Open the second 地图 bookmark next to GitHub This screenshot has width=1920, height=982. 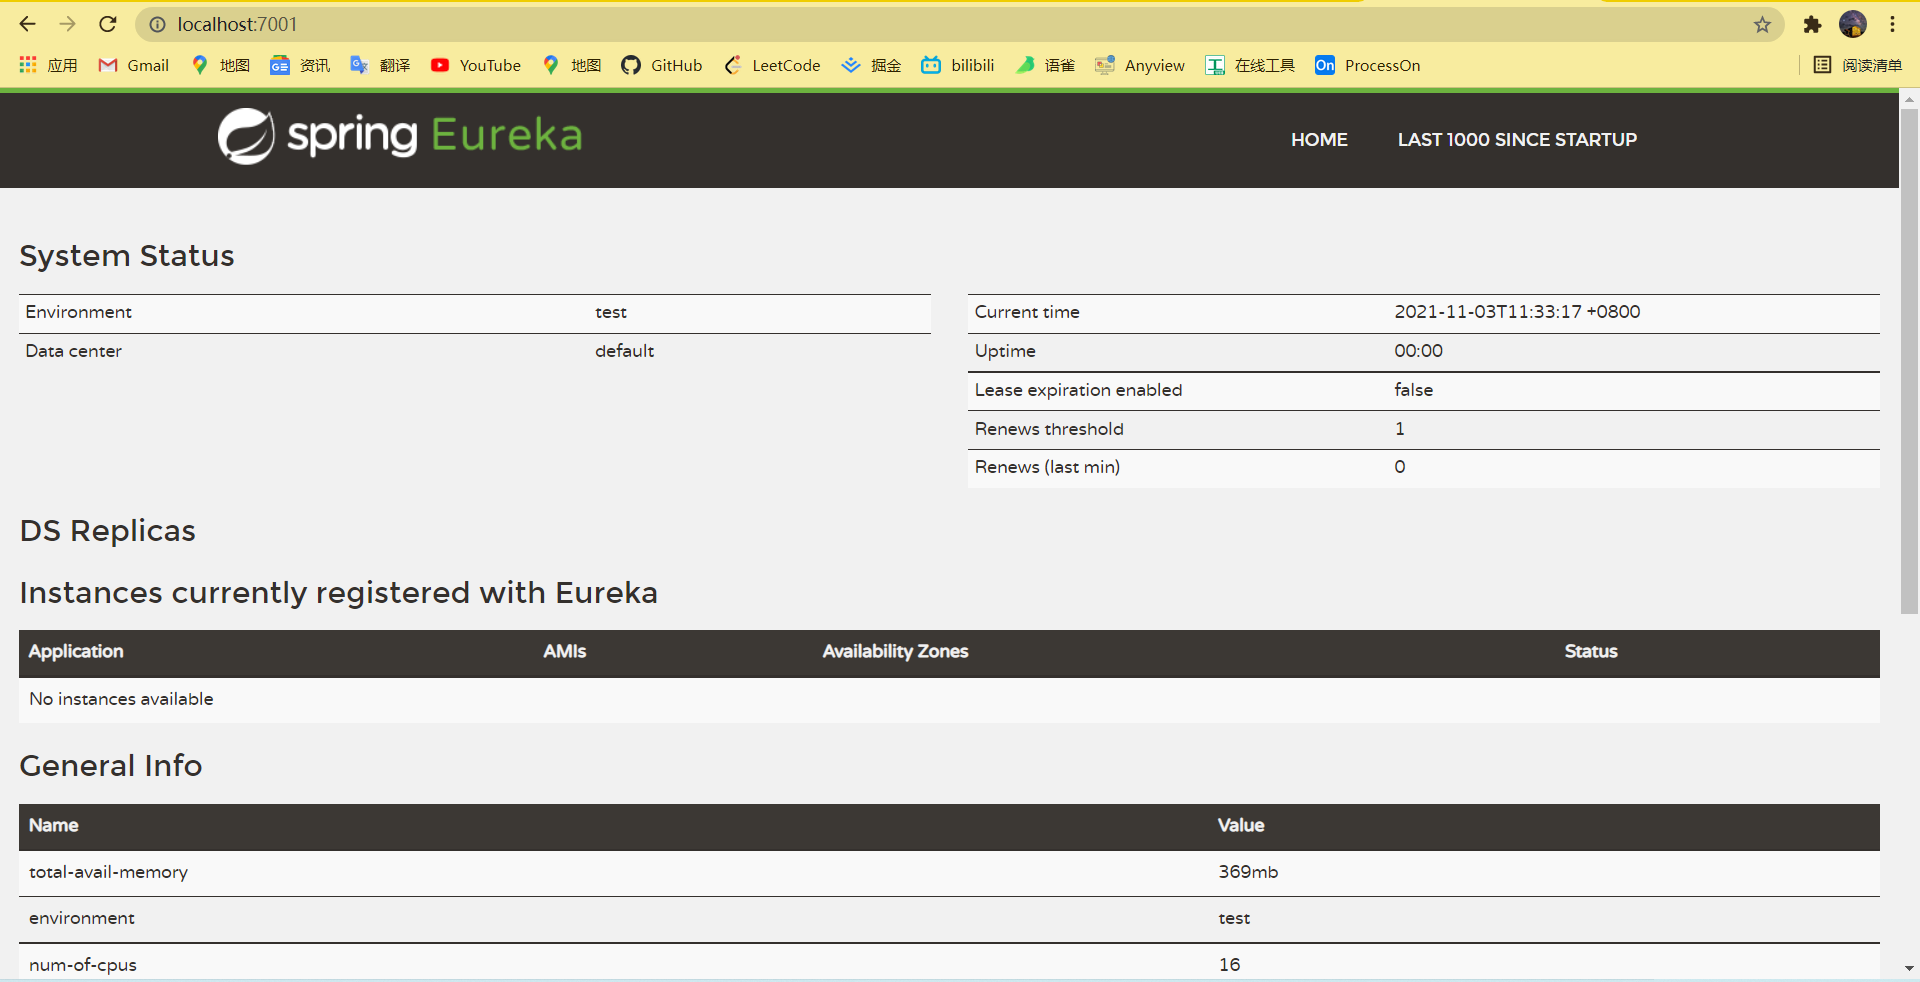pyautogui.click(x=571, y=65)
